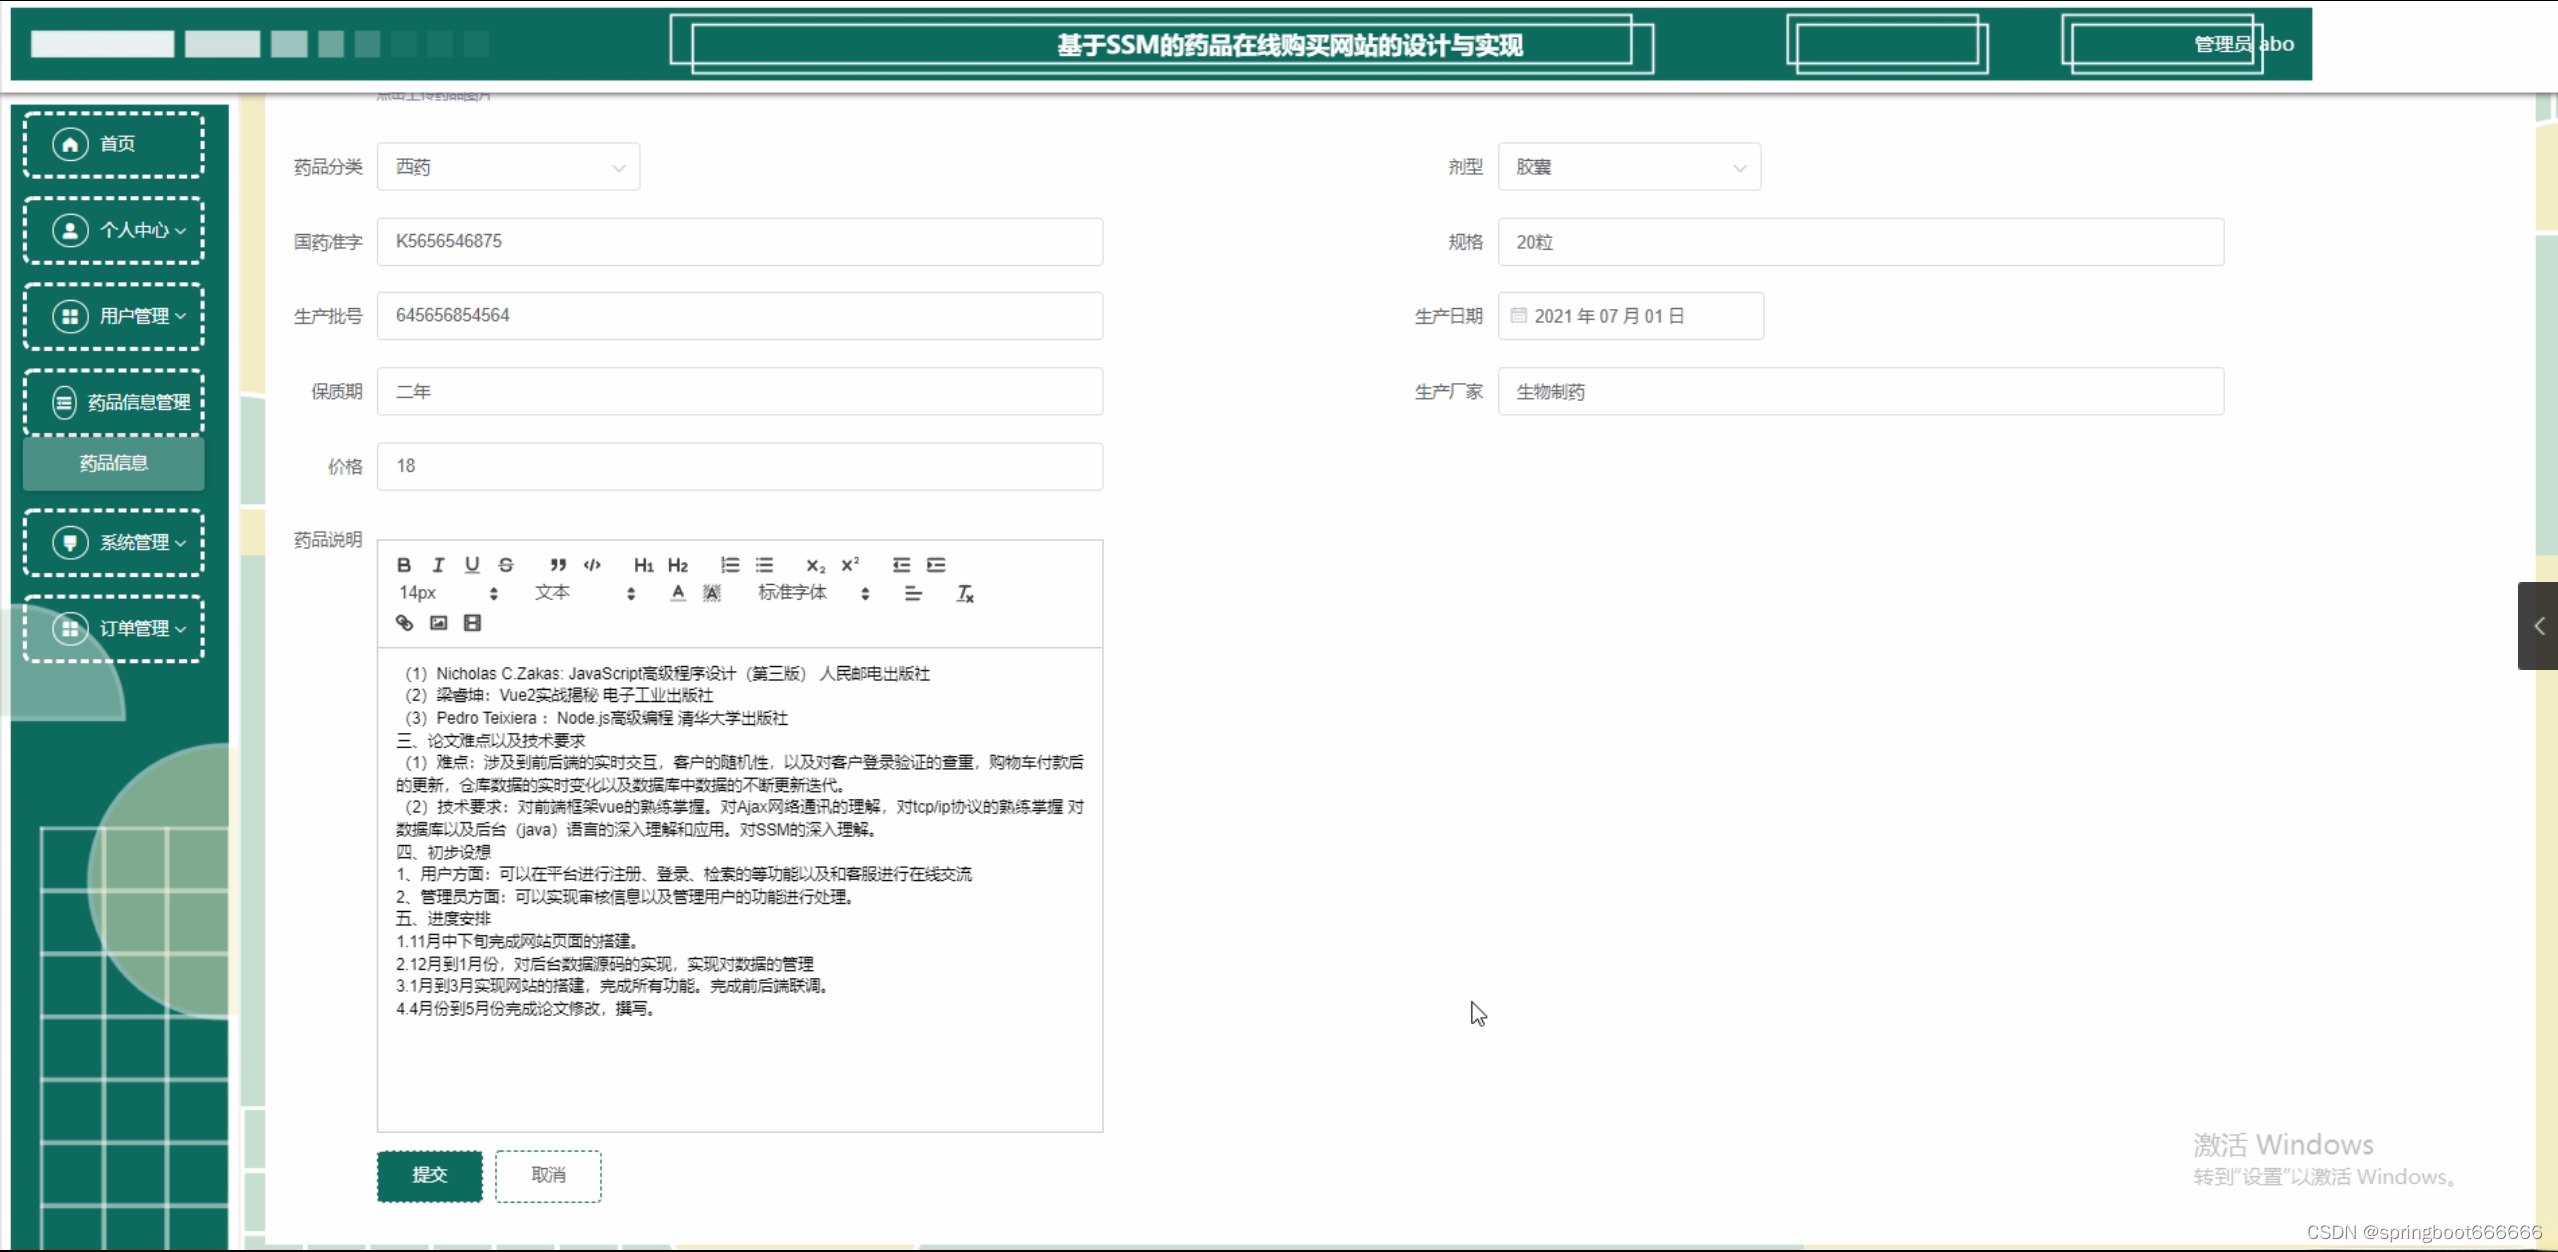Open the text color picker

pos(678,594)
